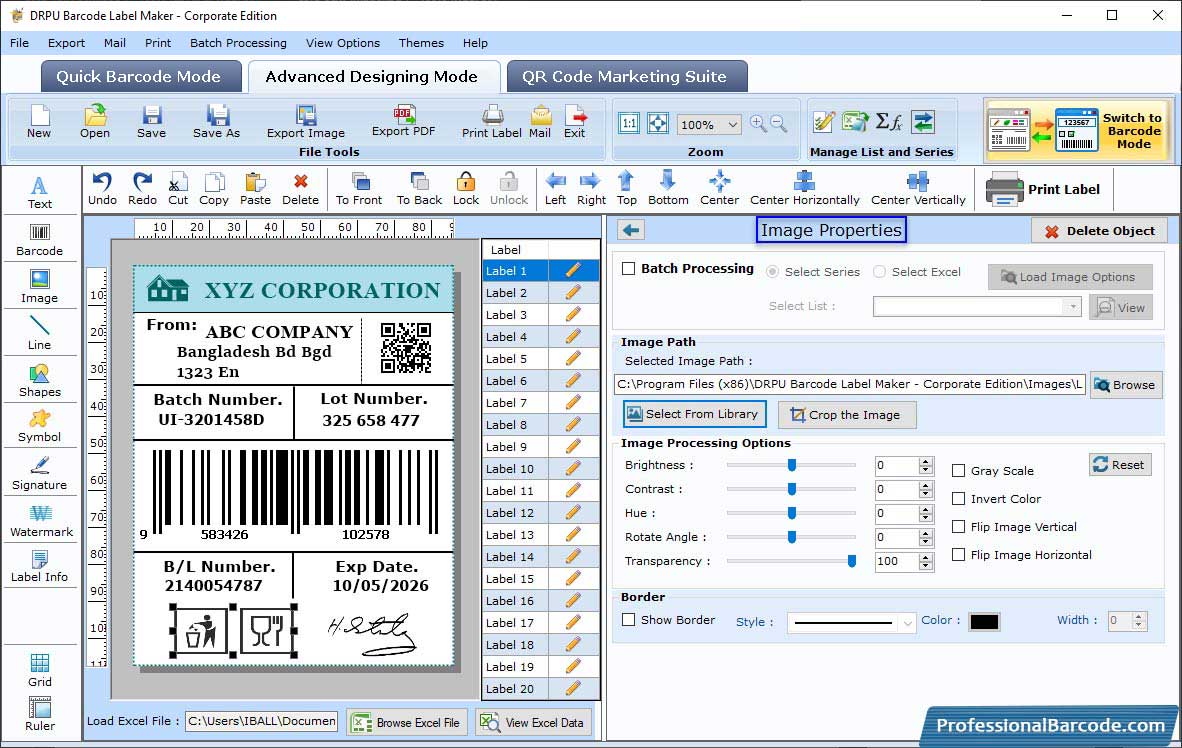Click Select From Library button

pos(694,414)
